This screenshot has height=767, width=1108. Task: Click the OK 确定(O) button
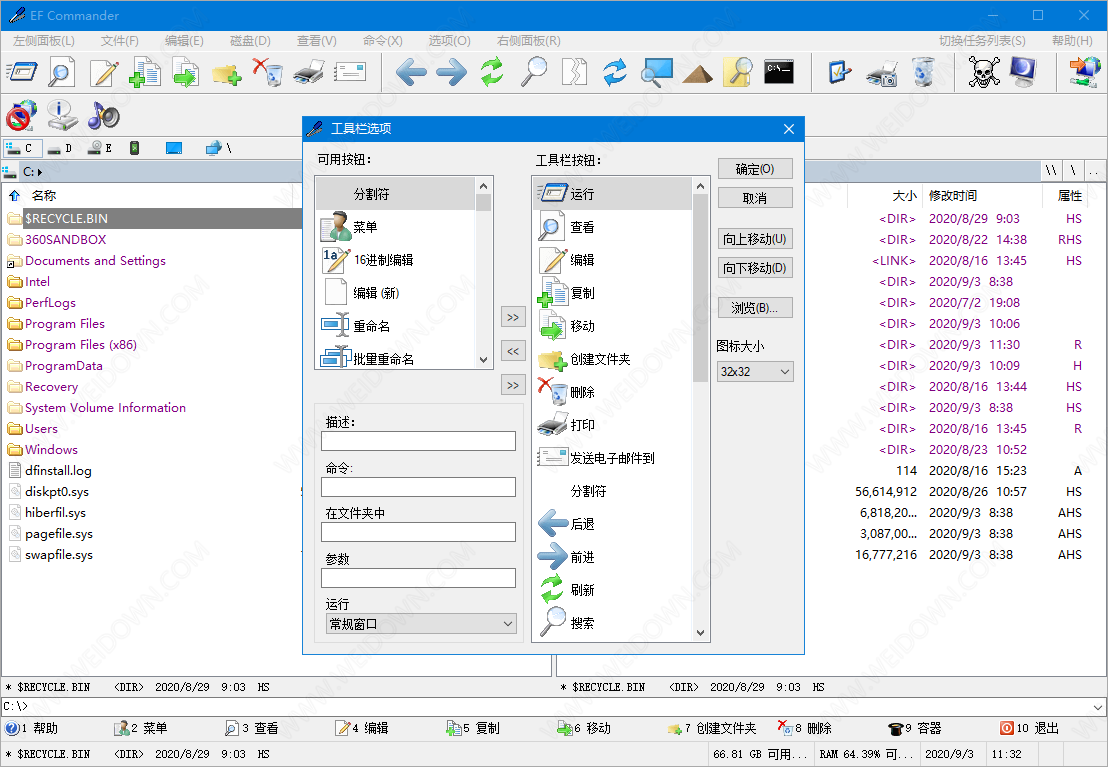[755, 169]
